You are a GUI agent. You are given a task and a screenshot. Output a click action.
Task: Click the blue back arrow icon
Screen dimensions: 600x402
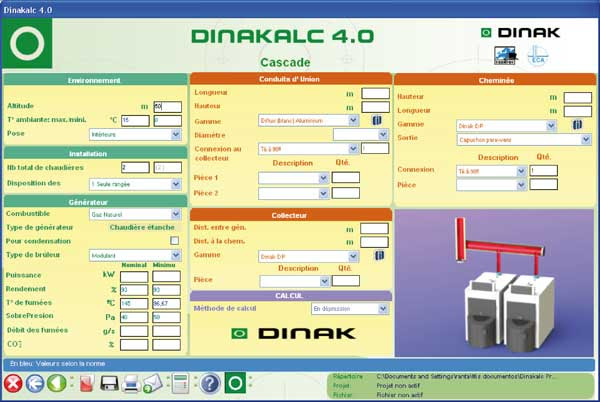click(x=35, y=383)
